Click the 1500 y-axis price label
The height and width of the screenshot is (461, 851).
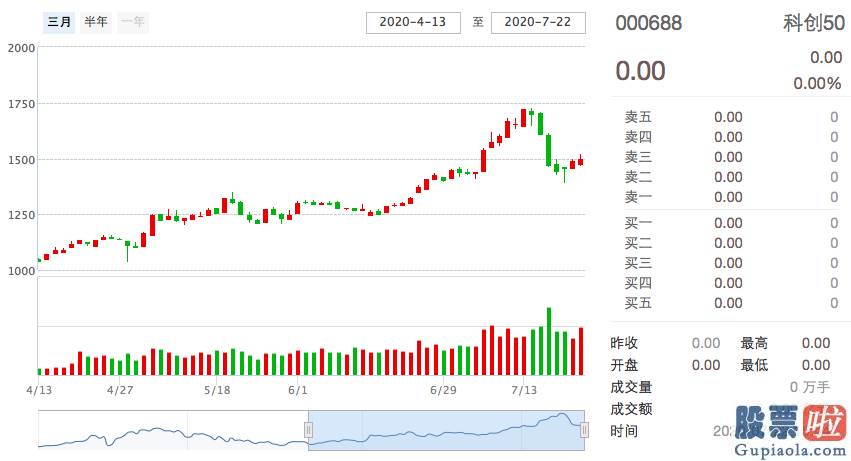[x=21, y=160]
